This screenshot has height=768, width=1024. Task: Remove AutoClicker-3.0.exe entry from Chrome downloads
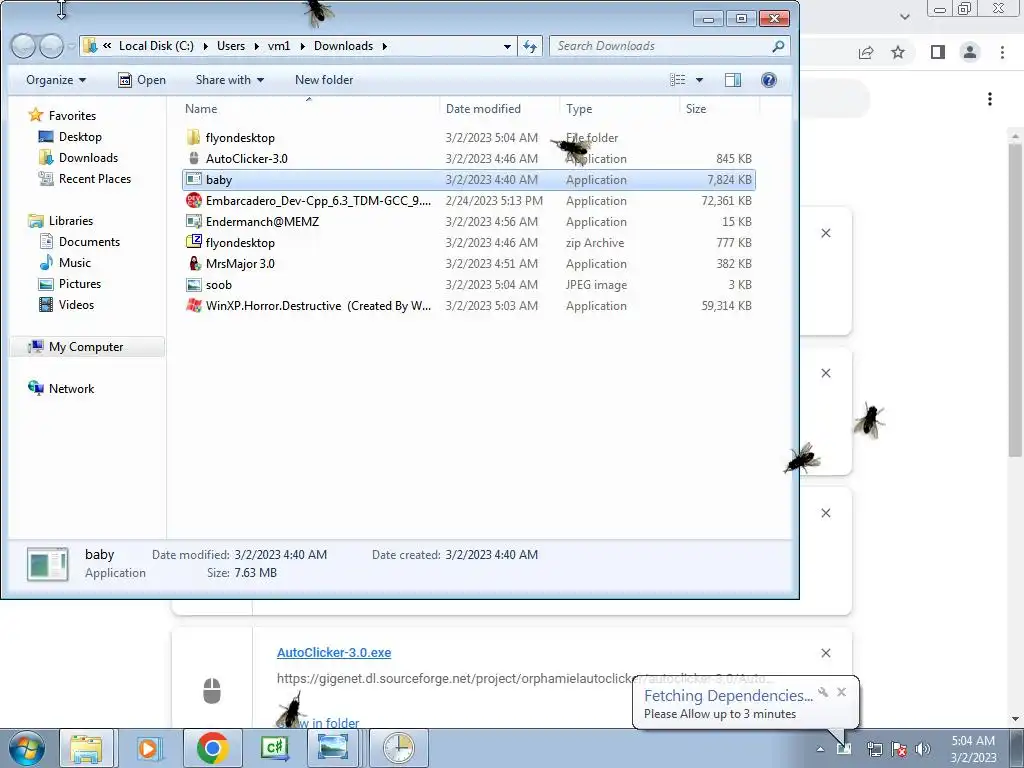tap(825, 653)
